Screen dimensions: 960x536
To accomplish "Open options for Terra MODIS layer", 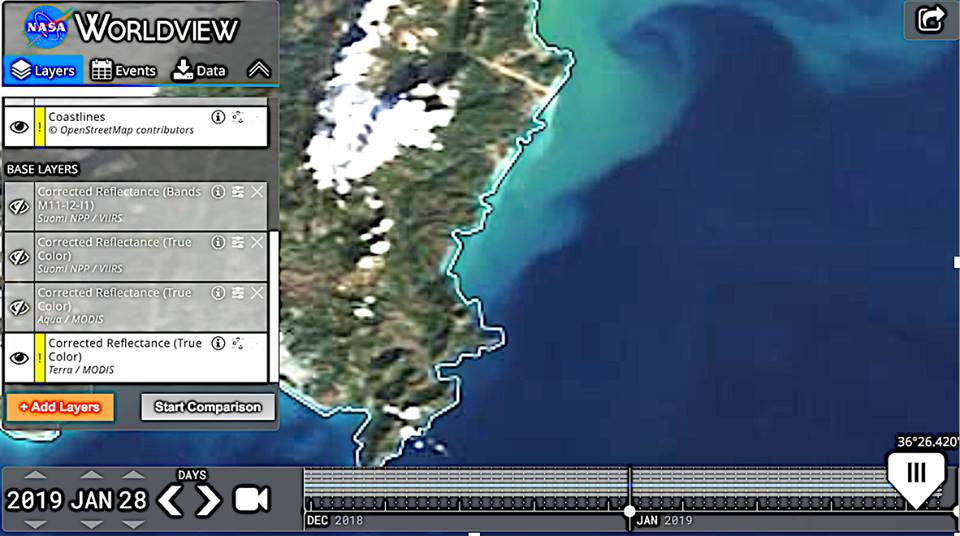I will coord(238,343).
